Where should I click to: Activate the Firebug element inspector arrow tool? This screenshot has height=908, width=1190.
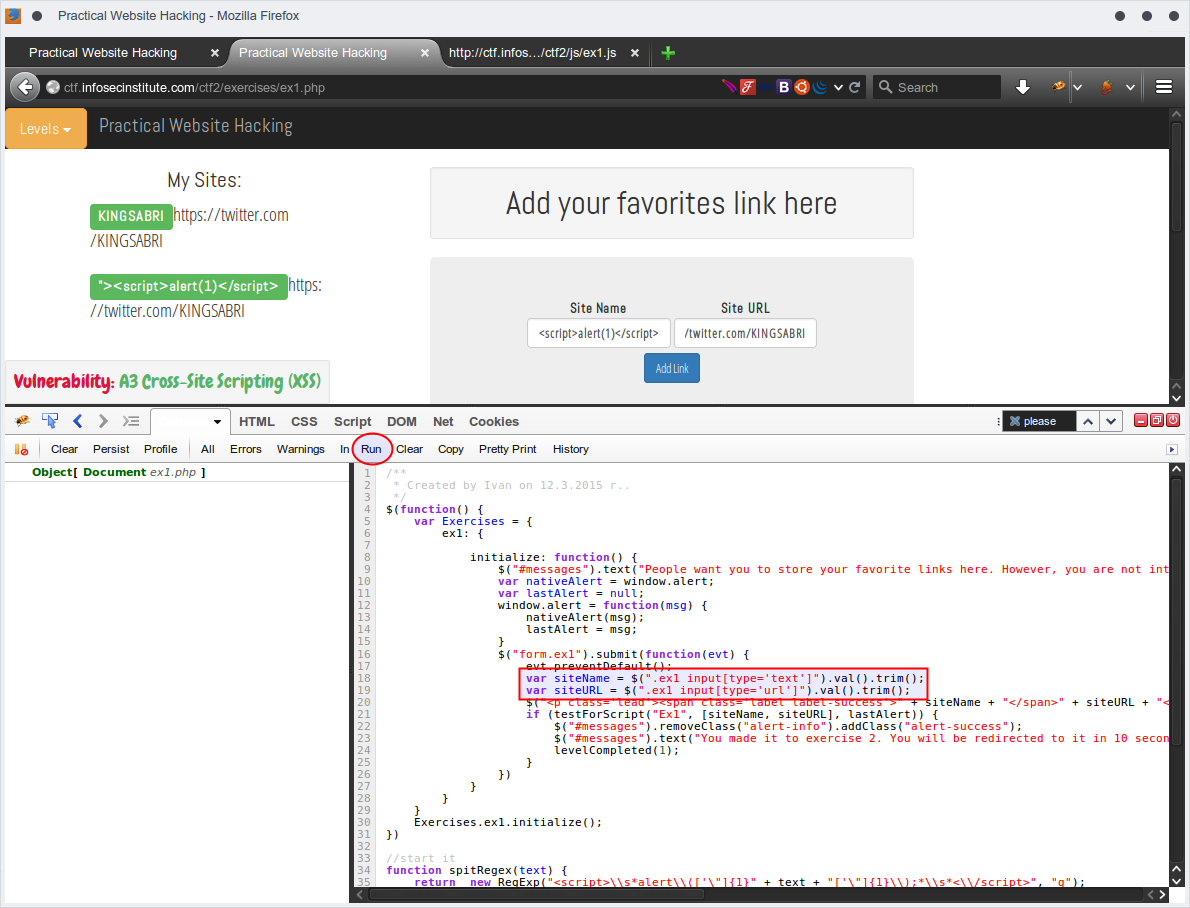pos(50,421)
